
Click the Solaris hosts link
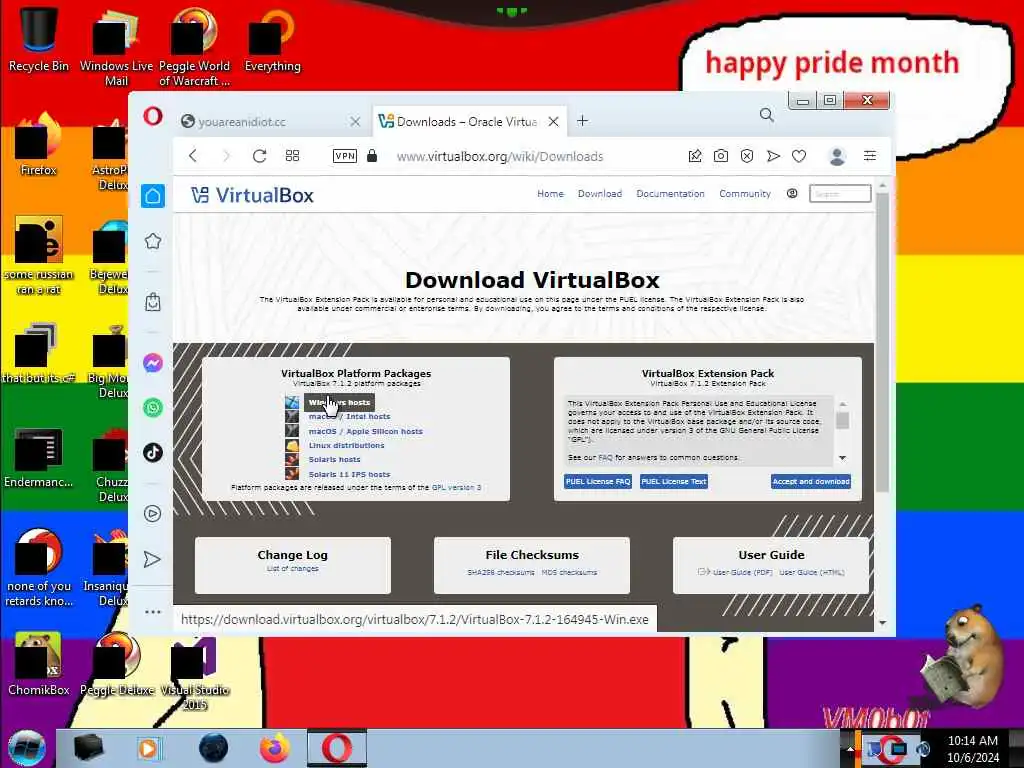334,460
